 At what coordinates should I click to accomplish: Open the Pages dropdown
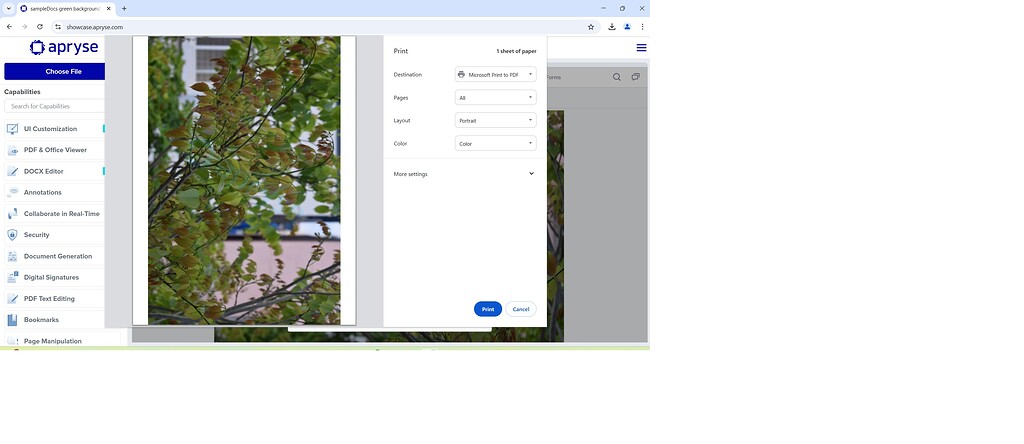(x=495, y=98)
